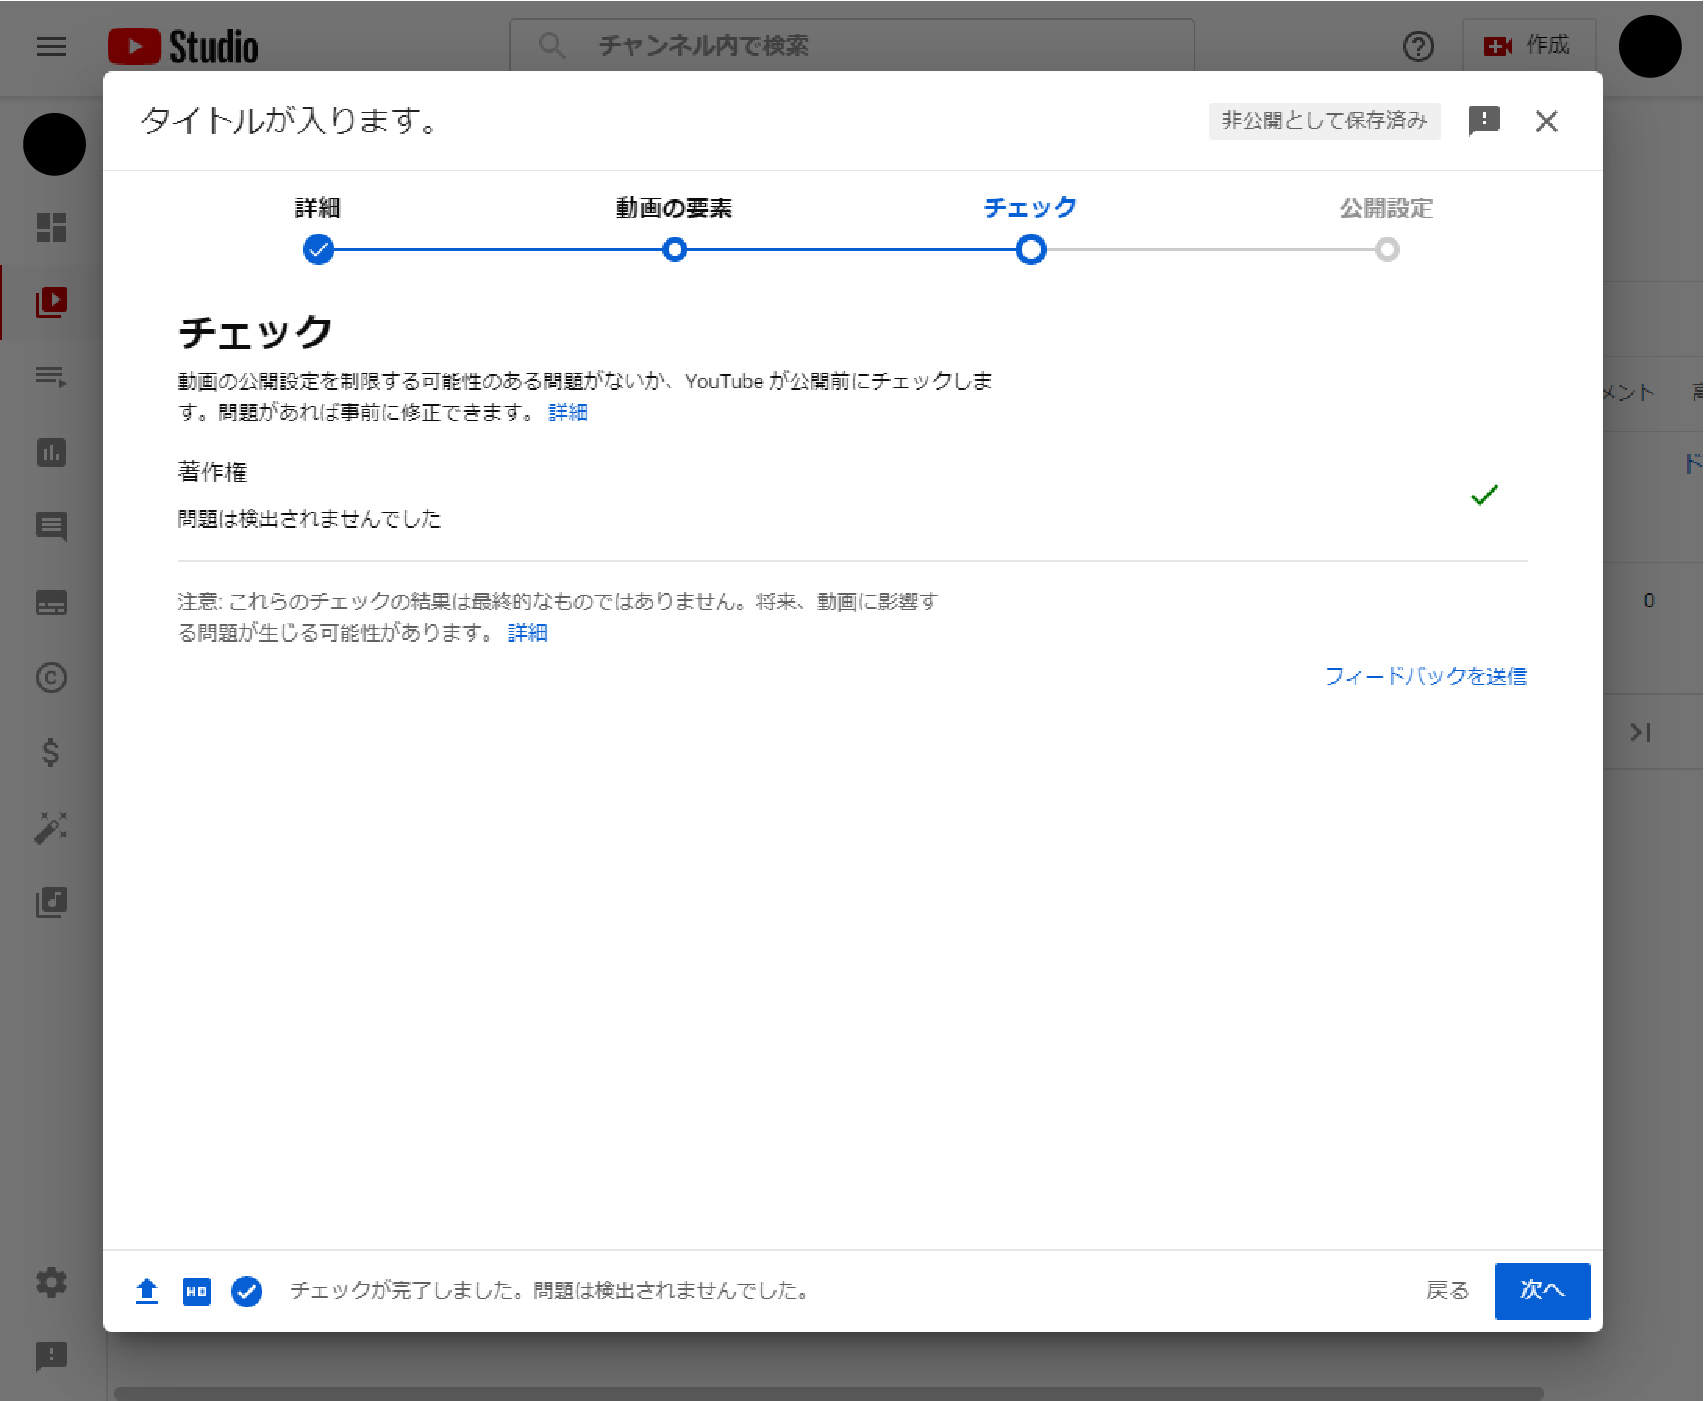This screenshot has height=1401, width=1704.
Task: Go to the 公開設定 step
Action: point(1386,249)
